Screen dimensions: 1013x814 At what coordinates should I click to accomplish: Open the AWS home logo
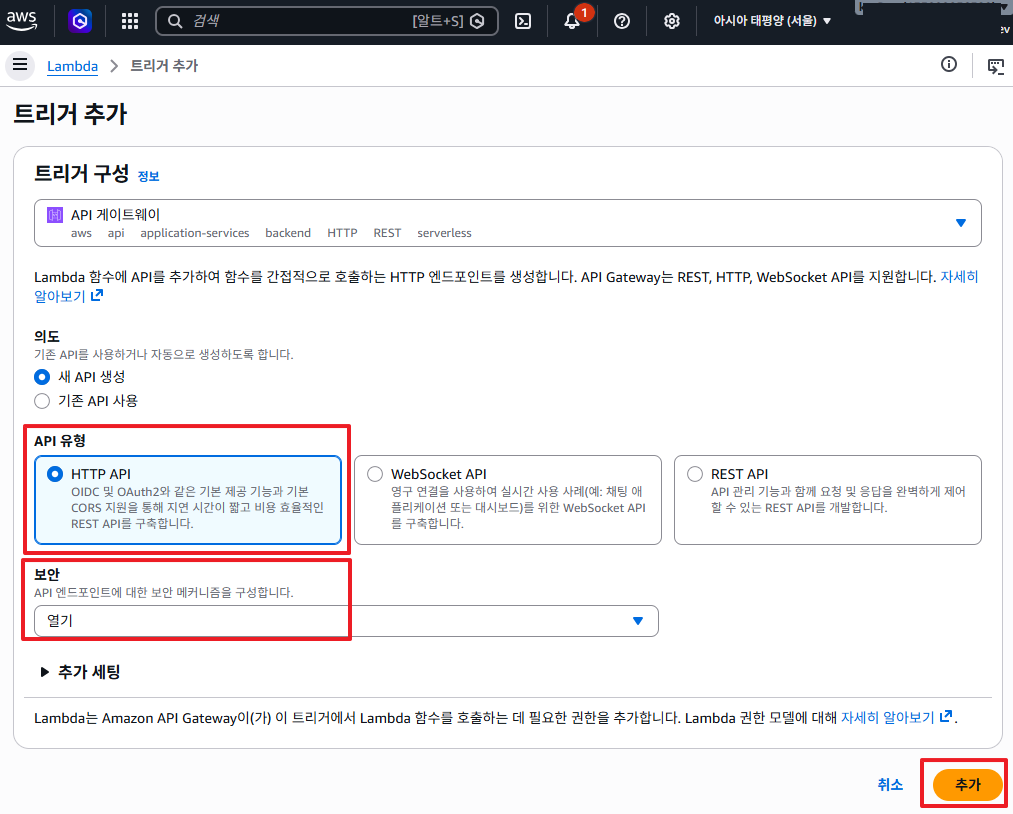(21, 21)
